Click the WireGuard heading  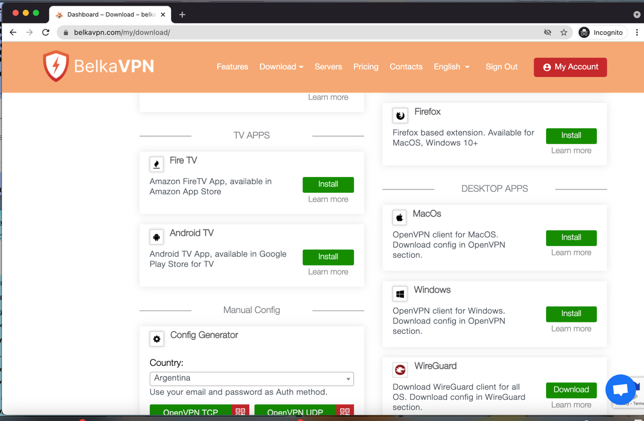tap(435, 366)
